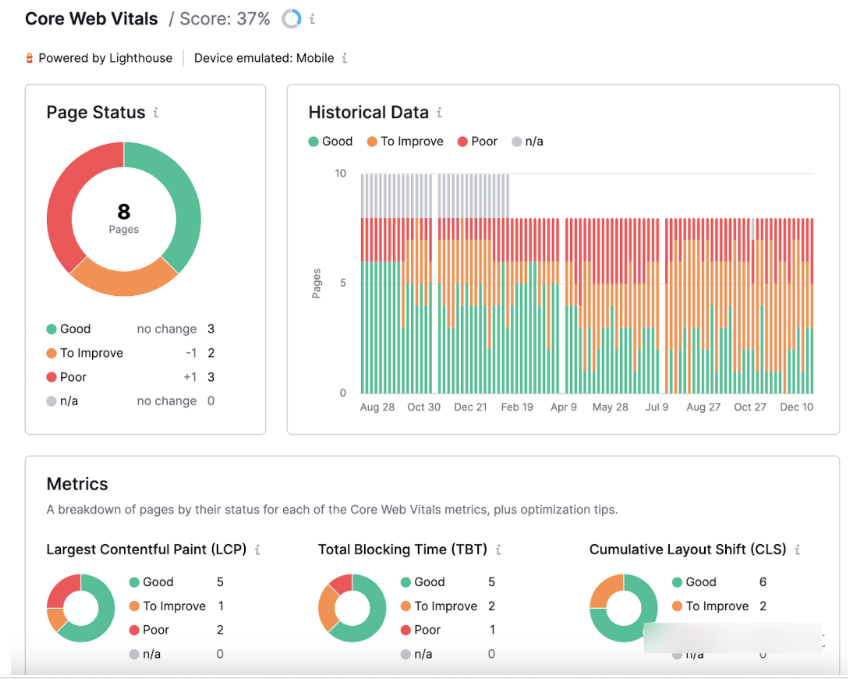Select the To Improve row in Page Status

point(91,353)
